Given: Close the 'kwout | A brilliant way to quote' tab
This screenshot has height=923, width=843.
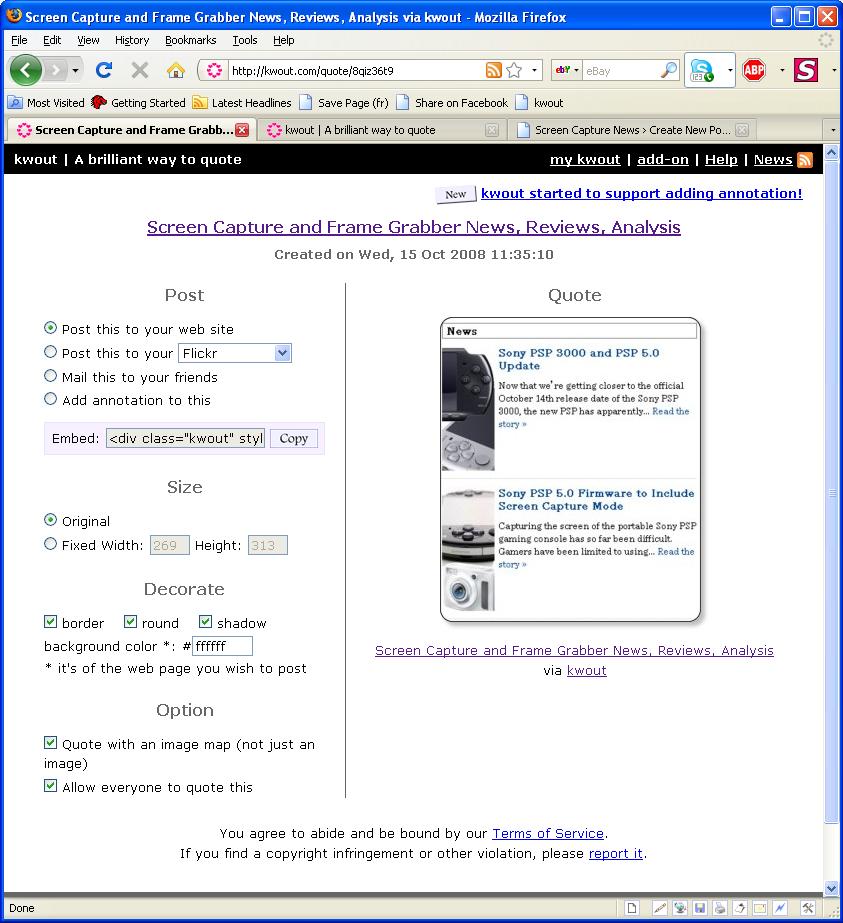Looking at the screenshot, I should pyautogui.click(x=492, y=130).
